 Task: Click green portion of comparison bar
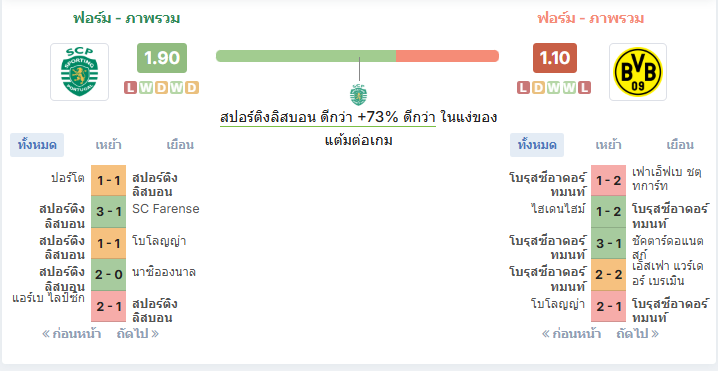306,56
